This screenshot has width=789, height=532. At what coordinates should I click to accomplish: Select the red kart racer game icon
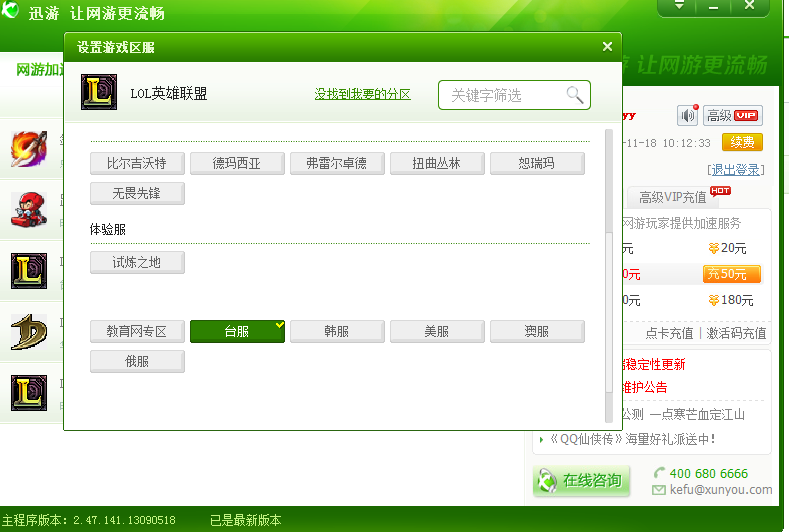coord(29,209)
